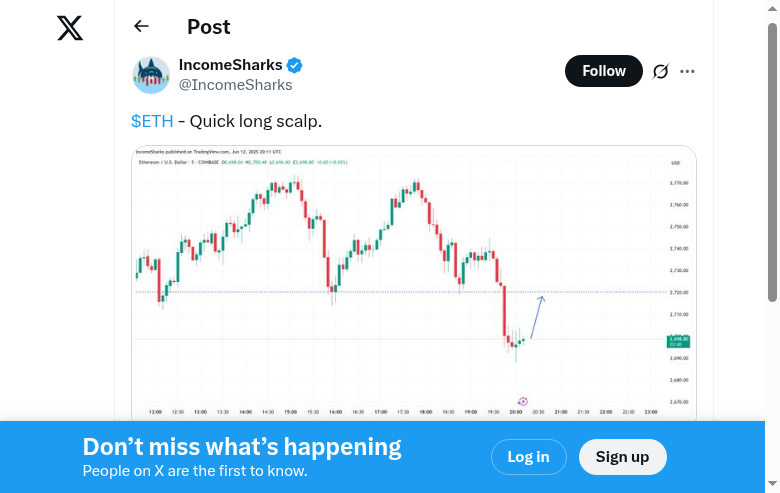Viewport: 780px width, 493px height.
Task: Click the blue verified checkmark badge
Action: (295, 66)
